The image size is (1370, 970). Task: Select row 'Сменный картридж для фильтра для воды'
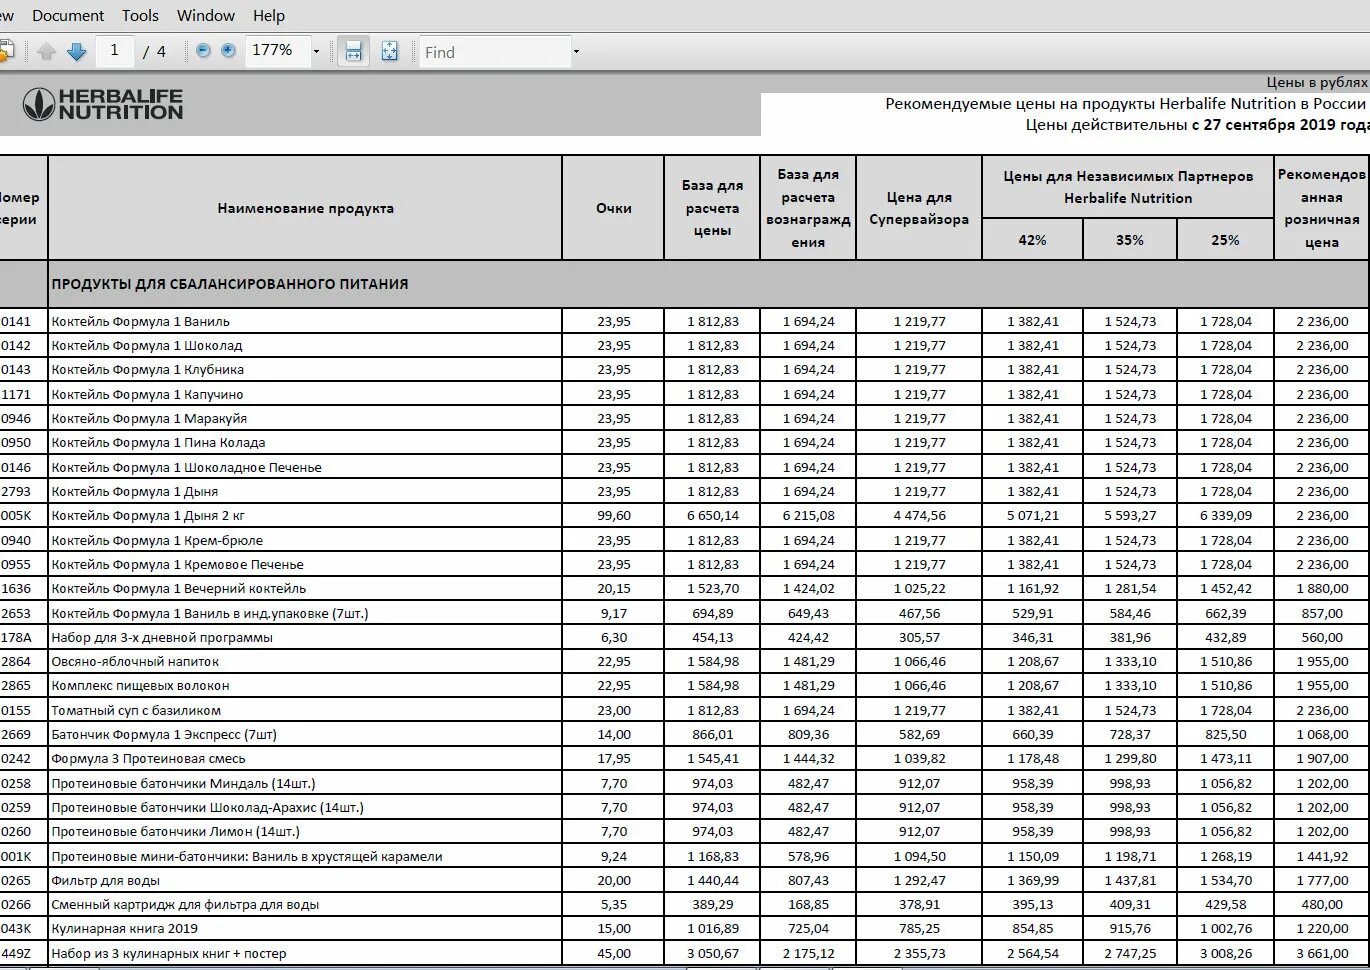point(684,904)
